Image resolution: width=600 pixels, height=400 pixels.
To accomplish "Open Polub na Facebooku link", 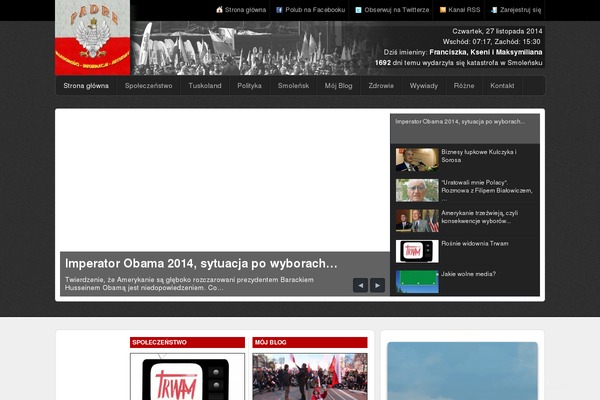I will [x=315, y=10].
